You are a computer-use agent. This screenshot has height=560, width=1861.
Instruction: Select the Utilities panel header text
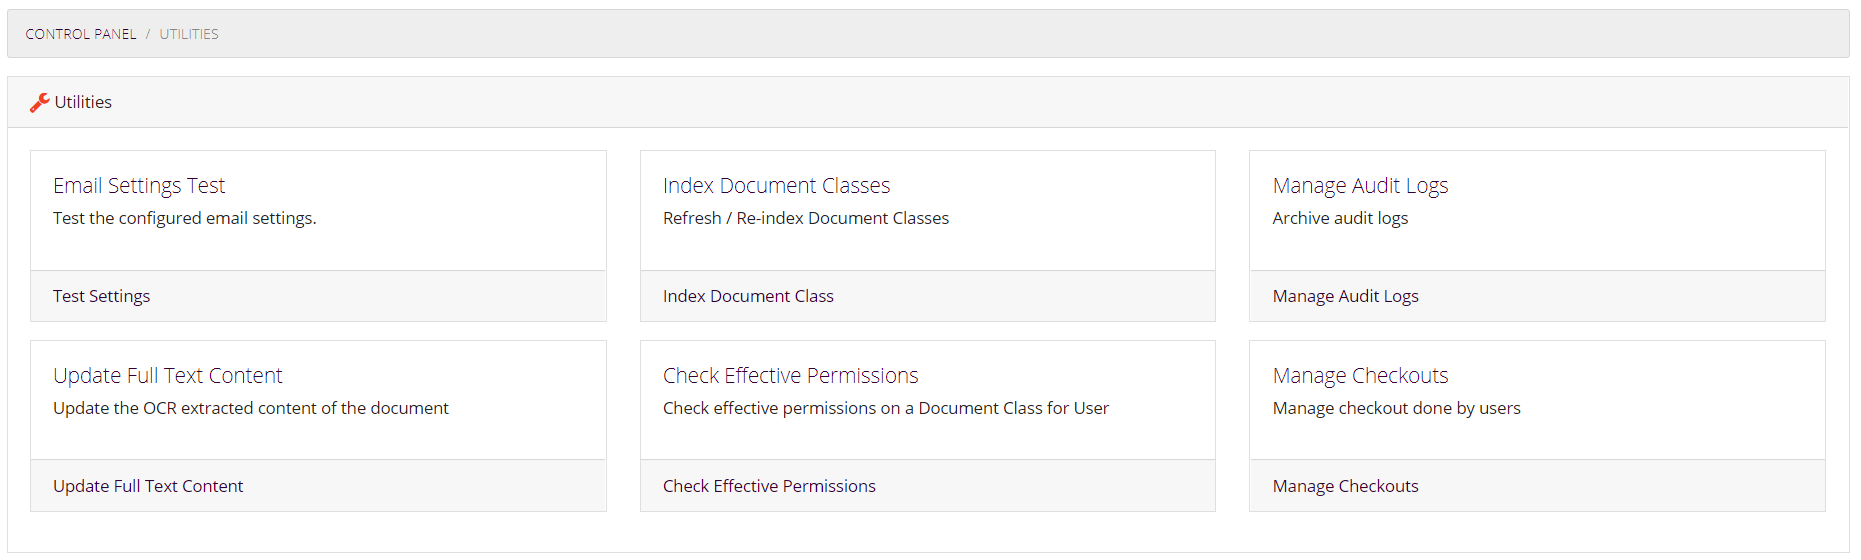83,102
